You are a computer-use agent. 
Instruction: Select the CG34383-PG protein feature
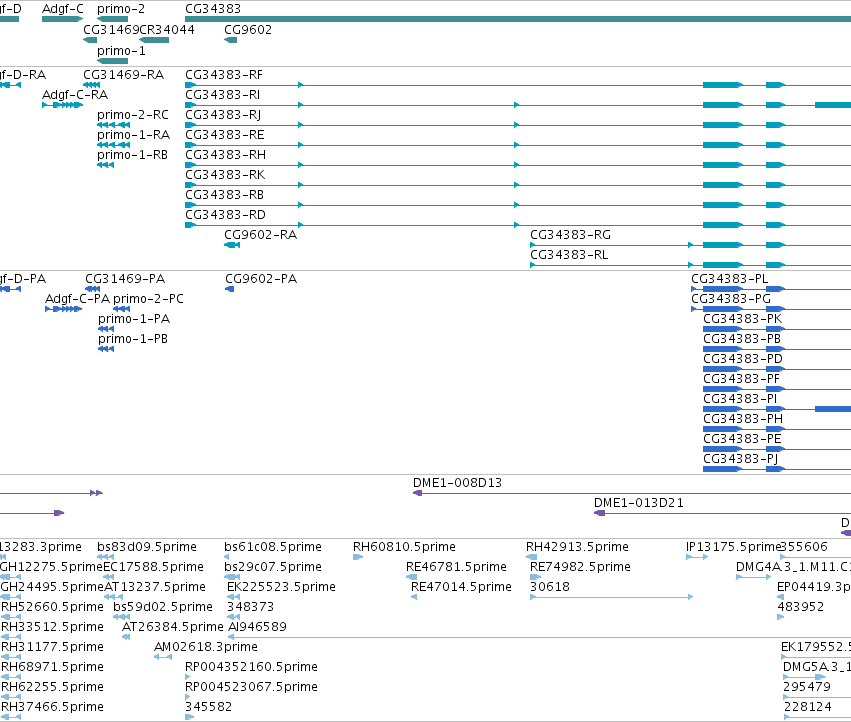pyautogui.click(x=771, y=309)
